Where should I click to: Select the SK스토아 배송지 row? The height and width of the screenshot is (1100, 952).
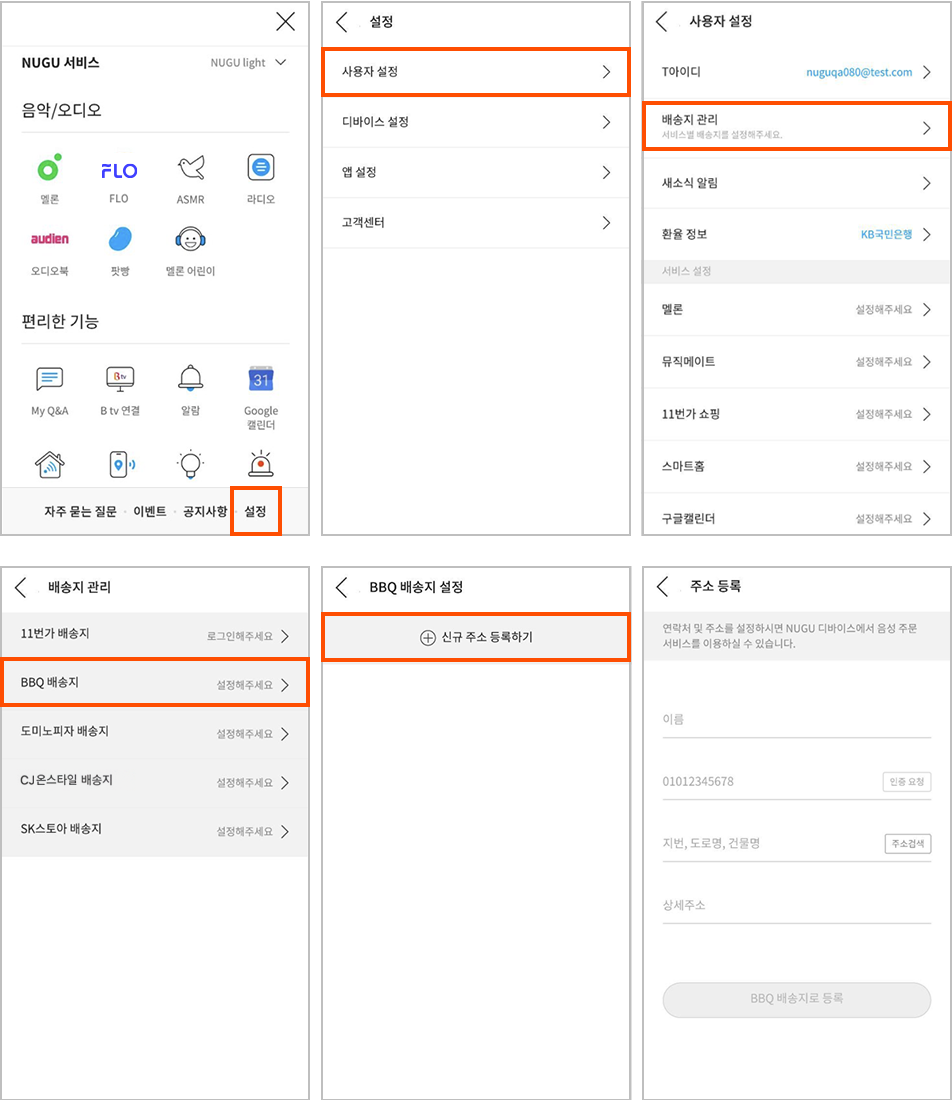(x=155, y=831)
